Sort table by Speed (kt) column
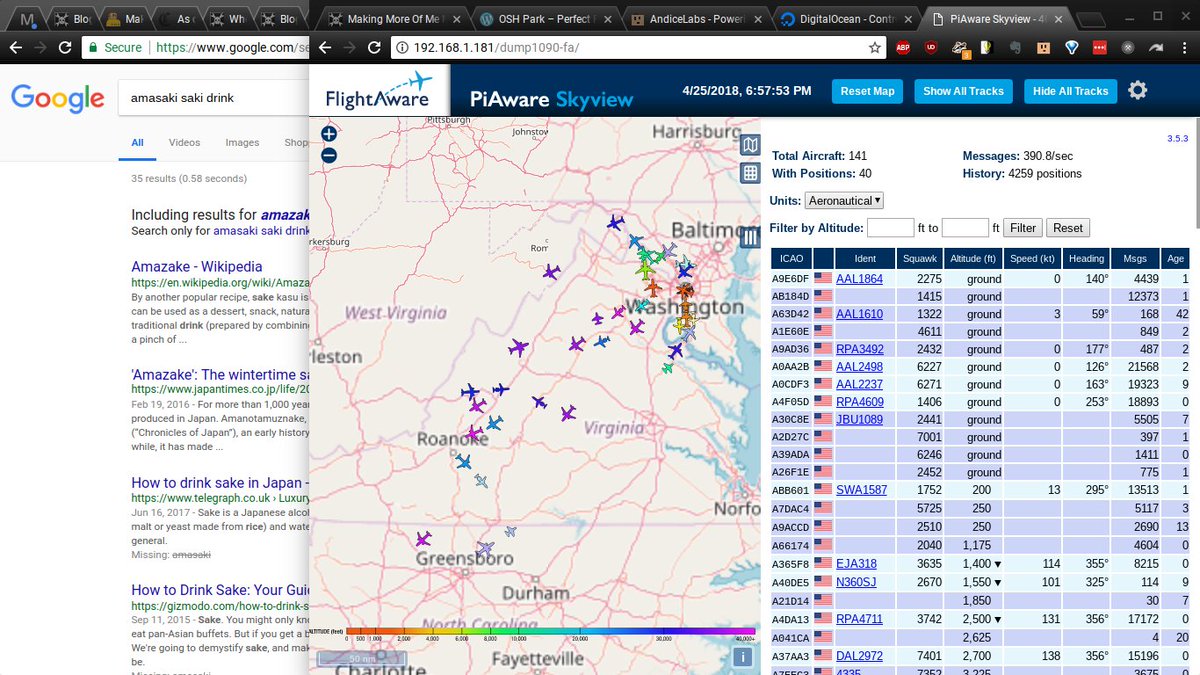This screenshot has height=675, width=1200. (x=1033, y=258)
